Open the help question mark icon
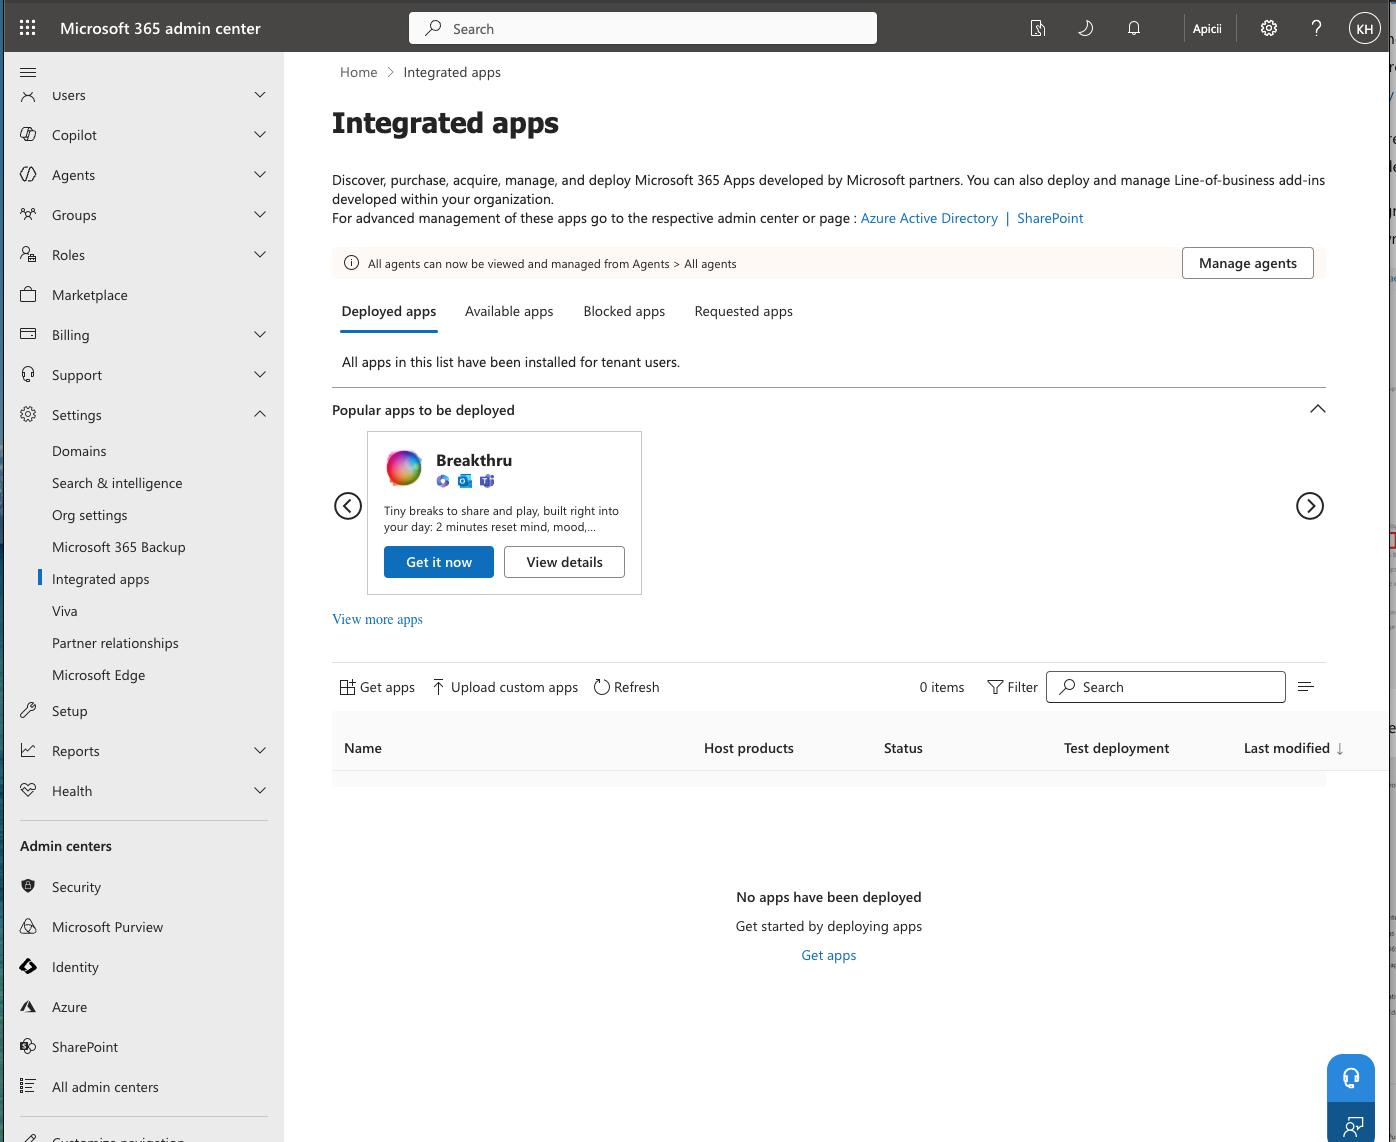Image resolution: width=1396 pixels, height=1142 pixels. [x=1317, y=28]
